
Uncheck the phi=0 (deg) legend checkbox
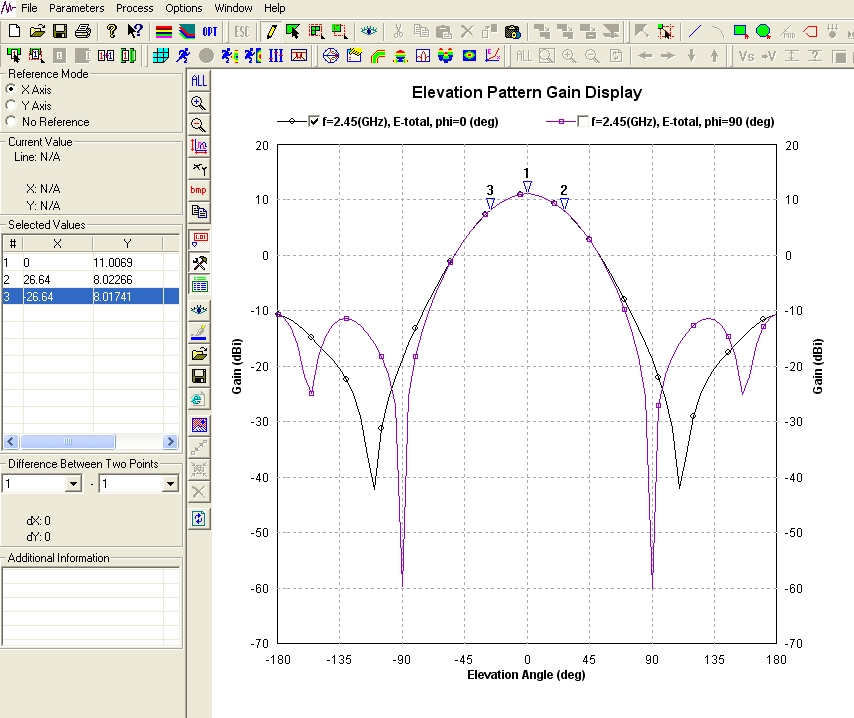tap(316, 122)
